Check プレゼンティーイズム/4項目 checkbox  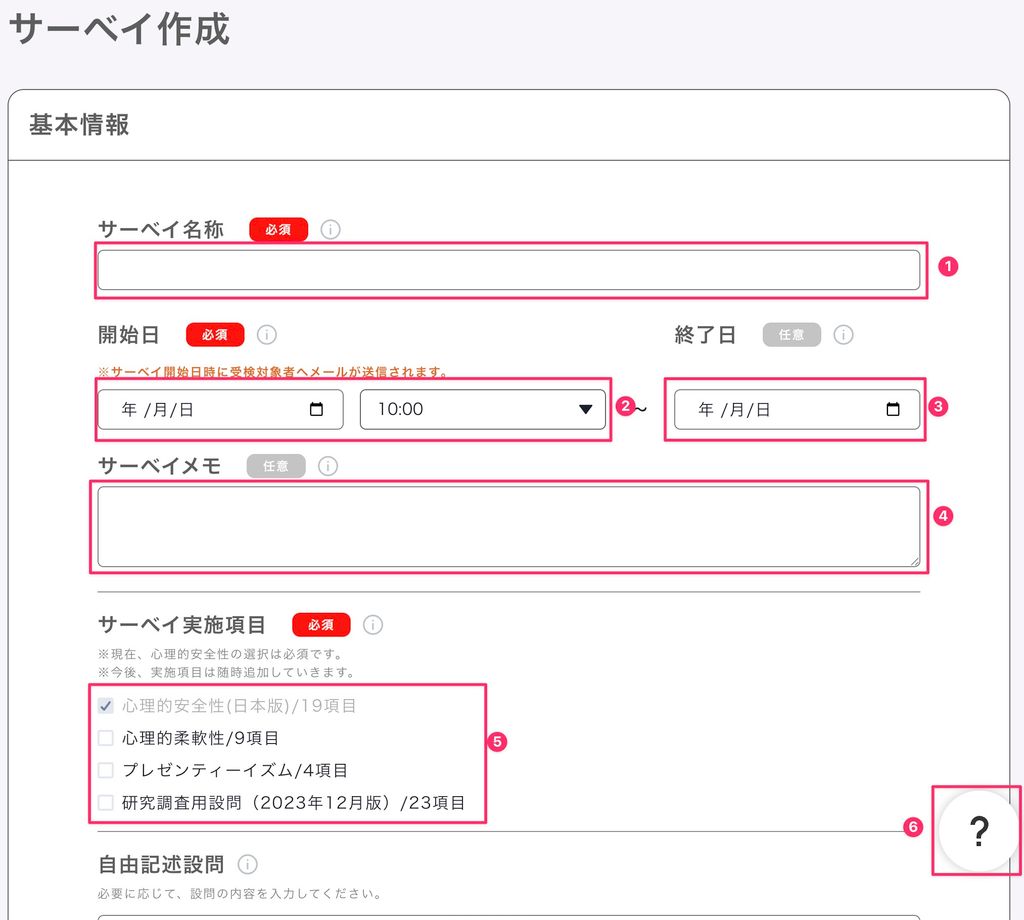106,770
